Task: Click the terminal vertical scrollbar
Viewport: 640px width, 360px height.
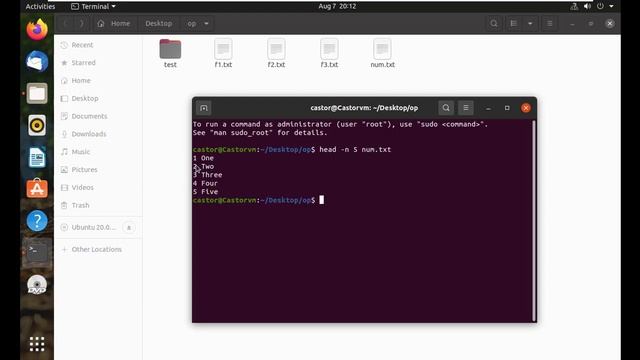Action: coord(534,221)
